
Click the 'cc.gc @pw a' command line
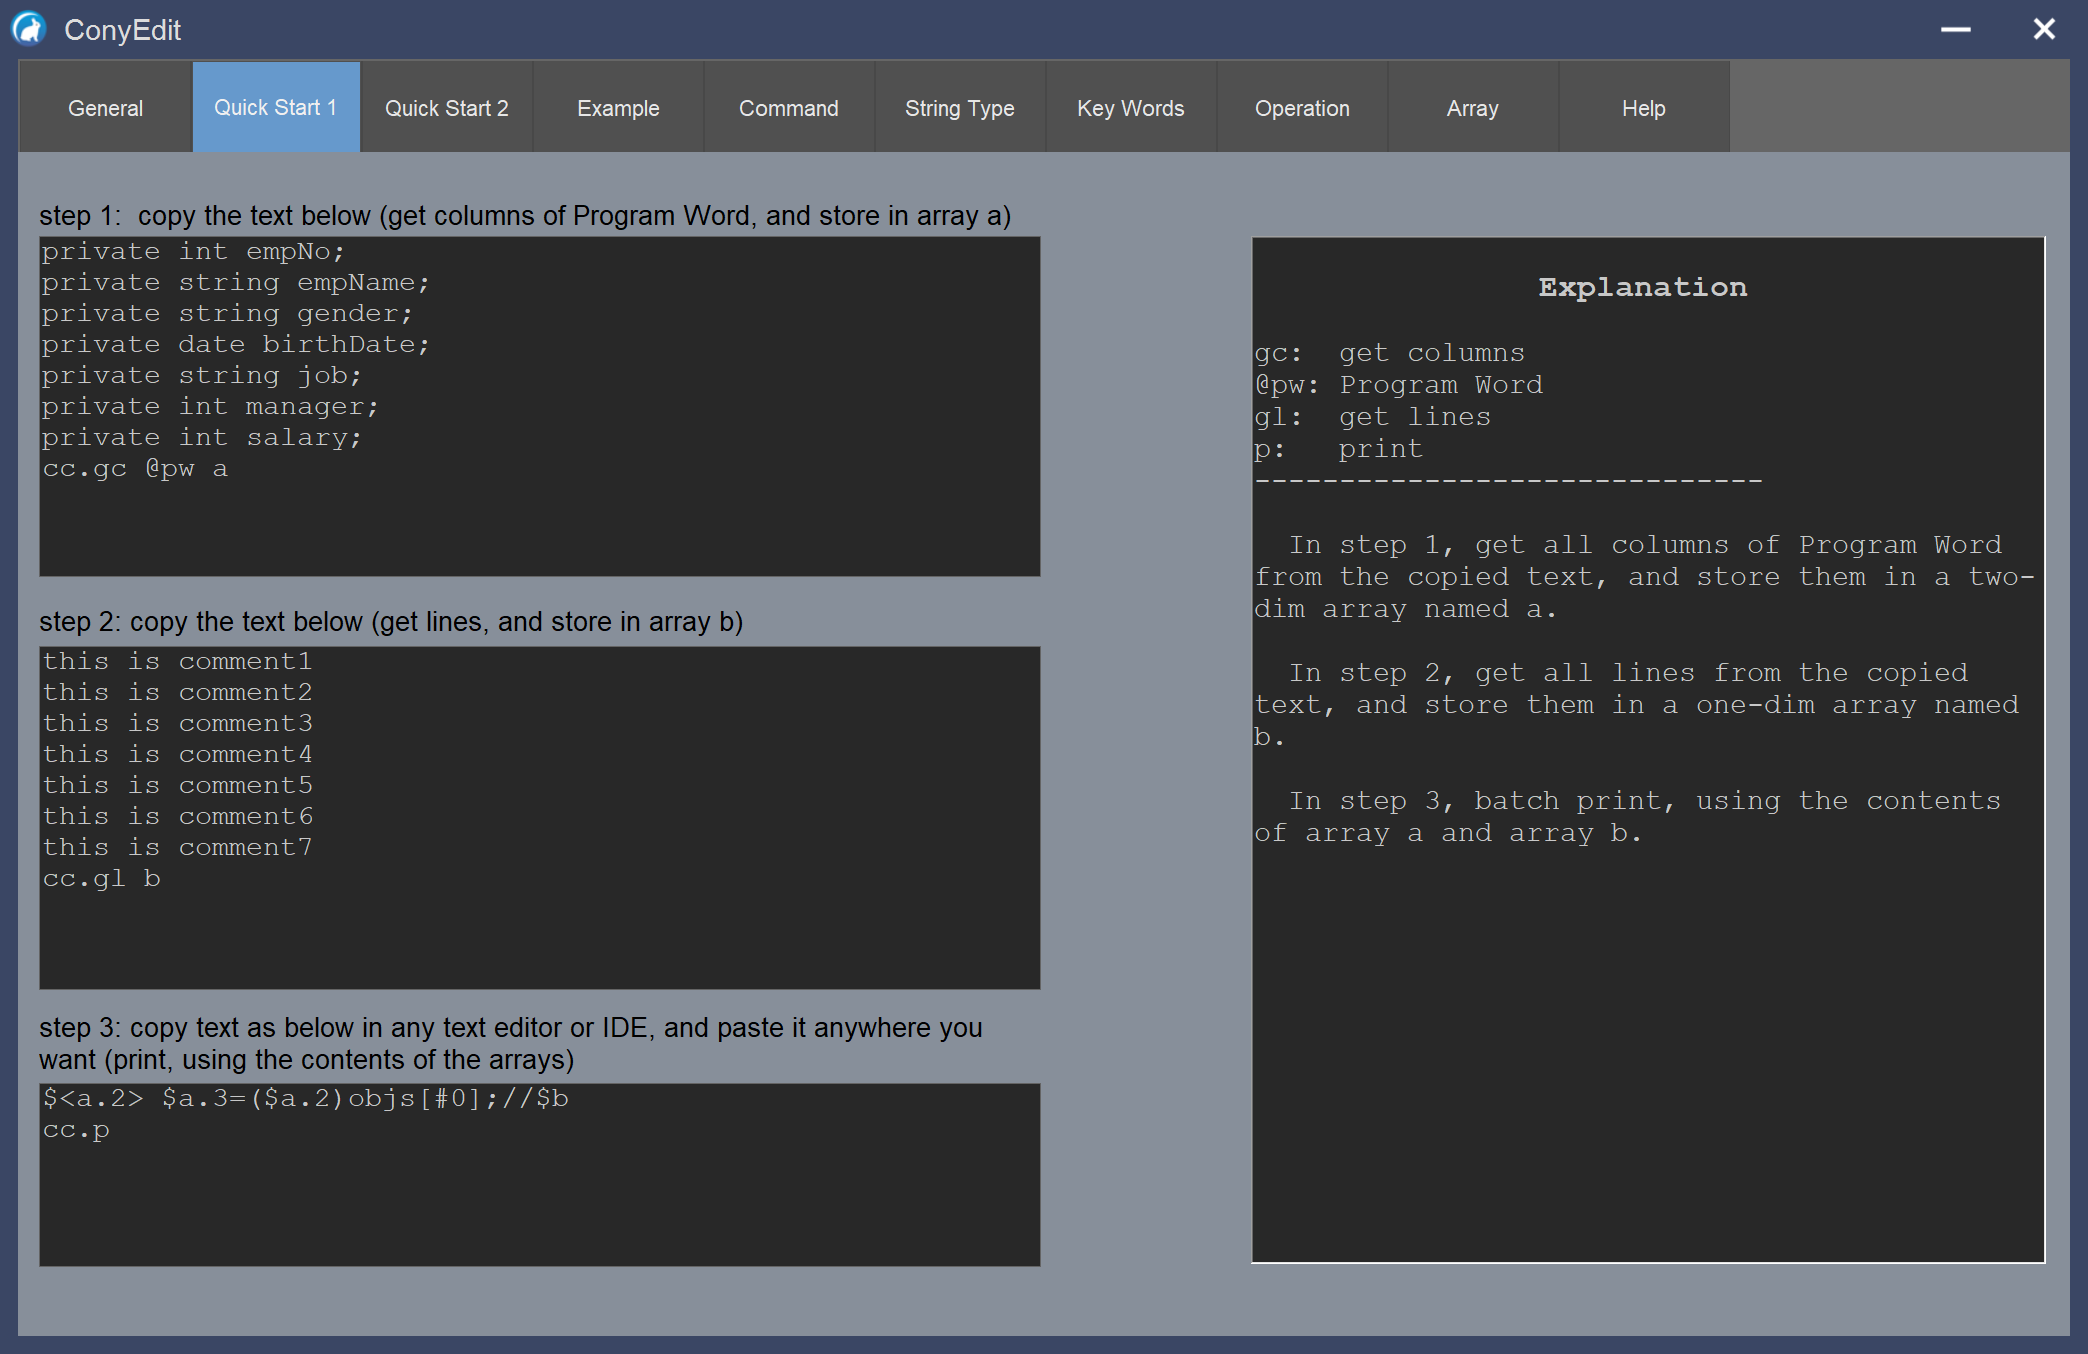tap(135, 469)
